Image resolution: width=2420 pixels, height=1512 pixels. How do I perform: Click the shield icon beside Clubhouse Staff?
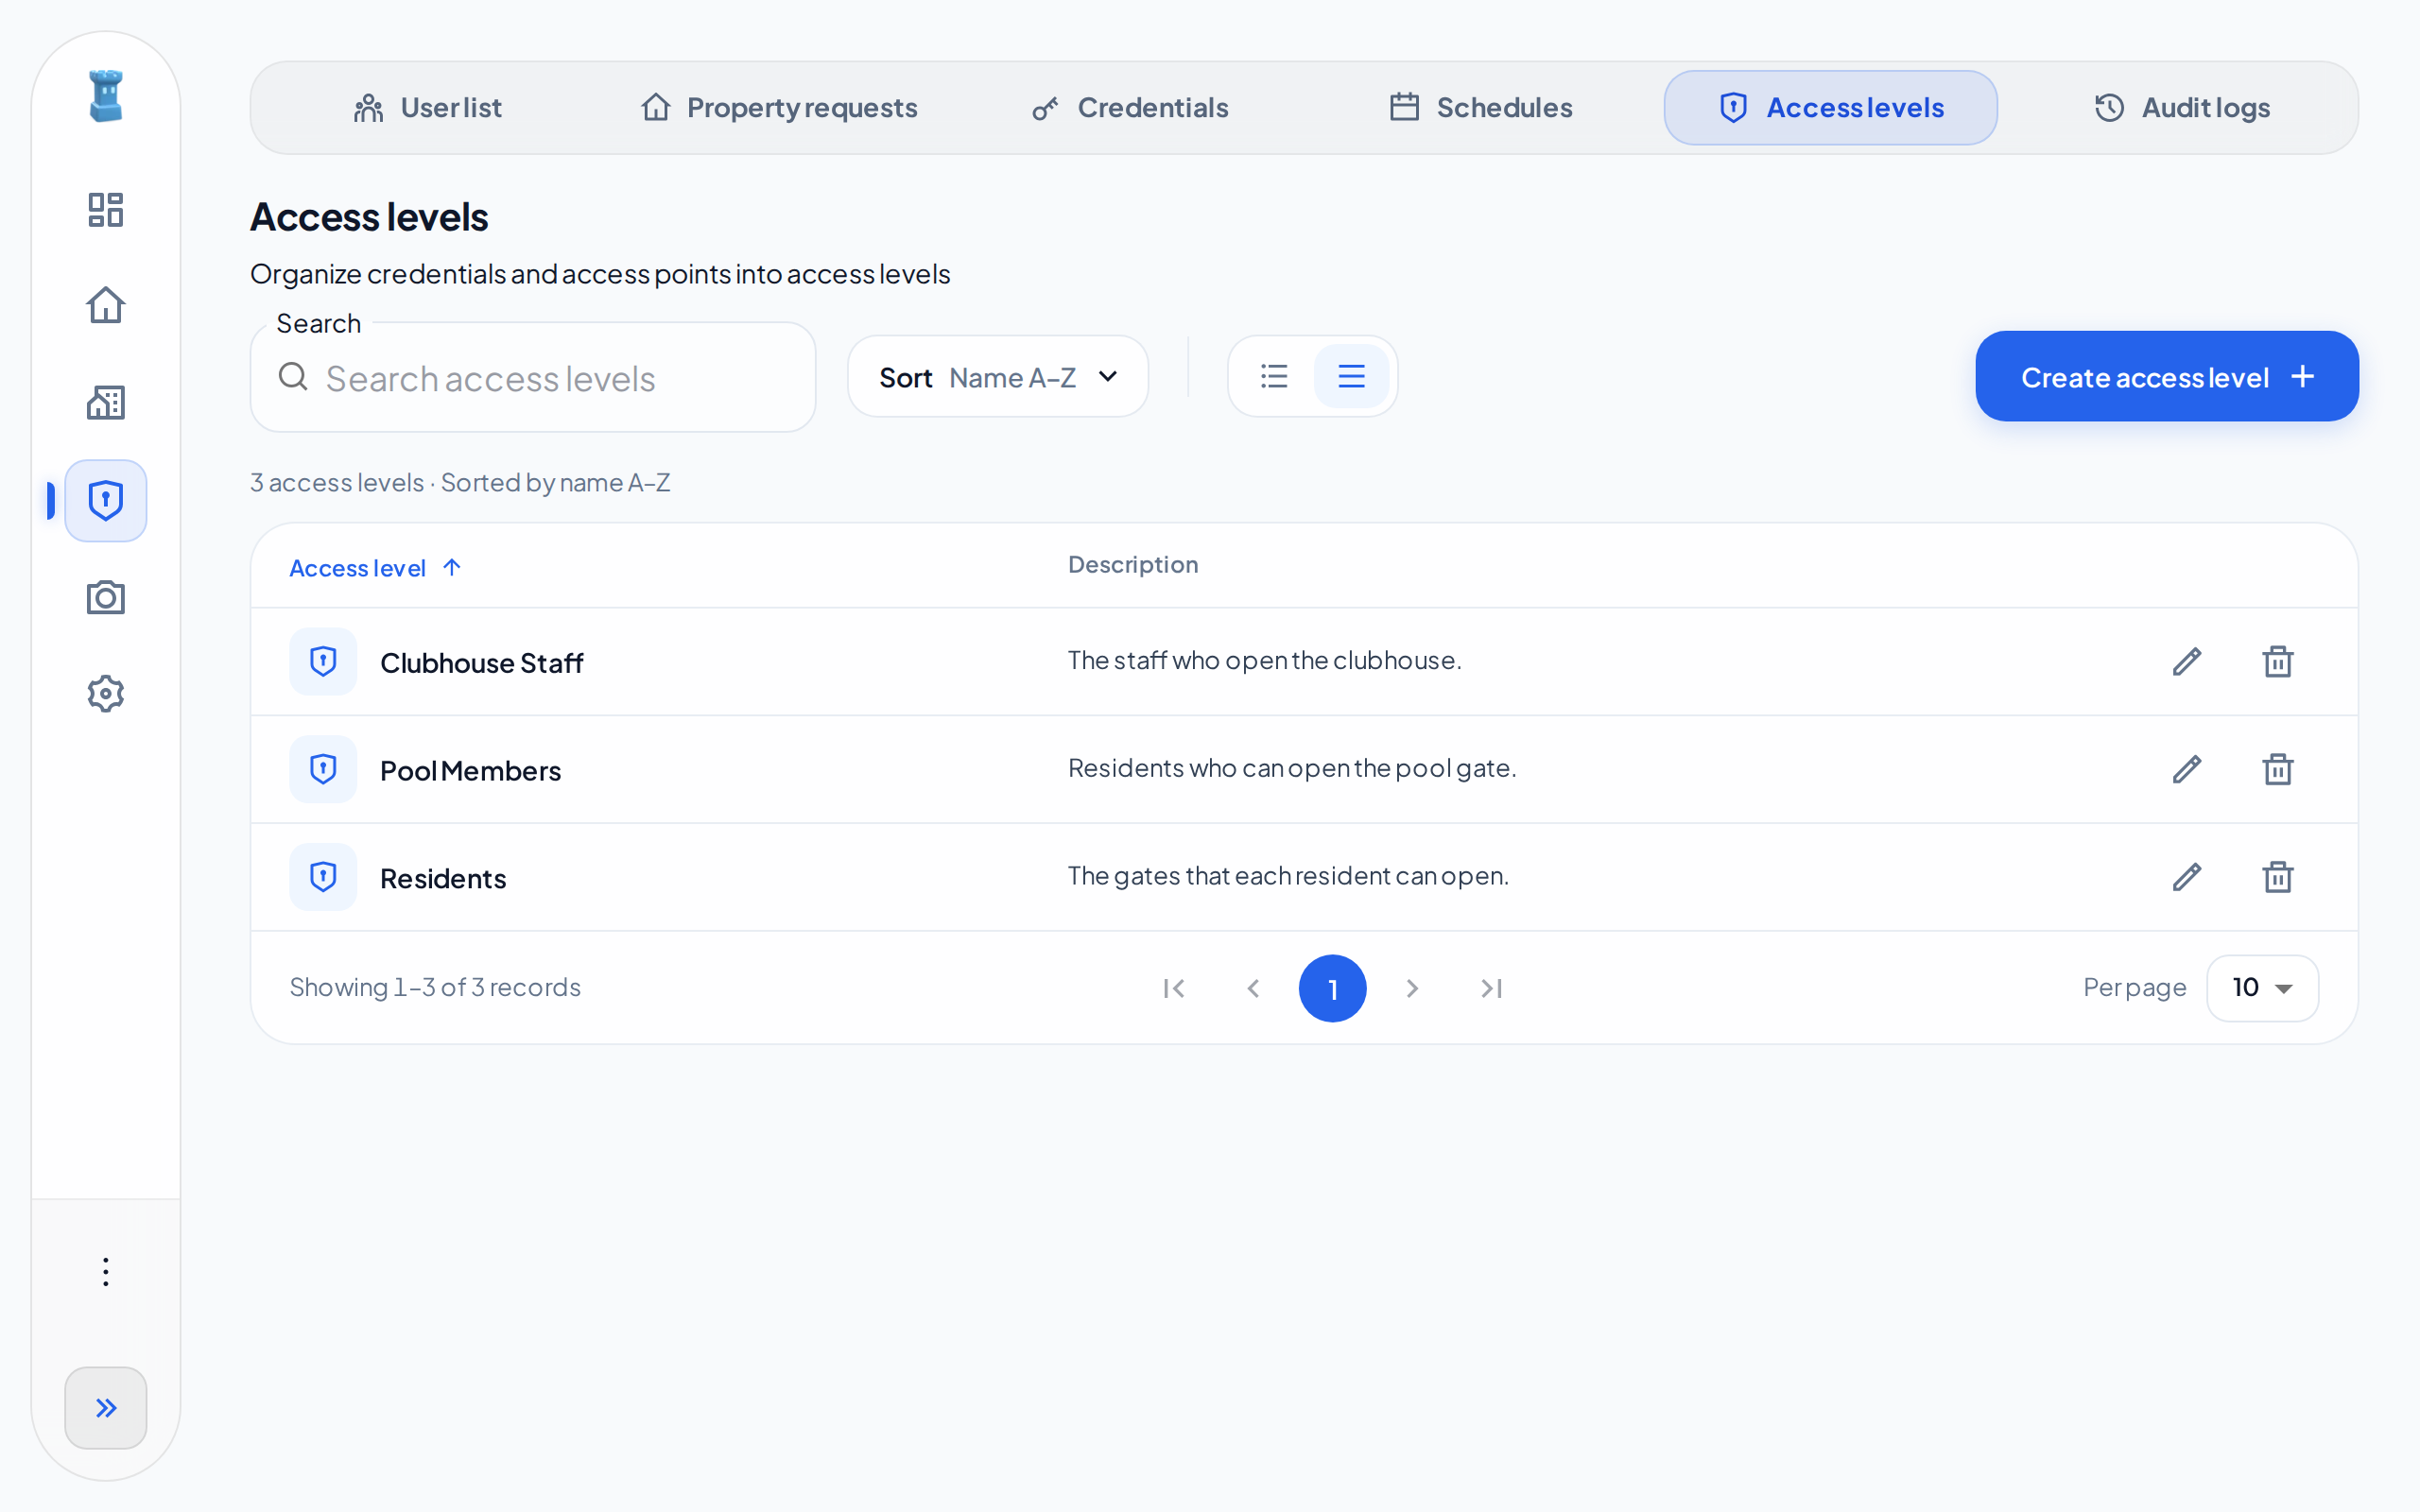323,661
